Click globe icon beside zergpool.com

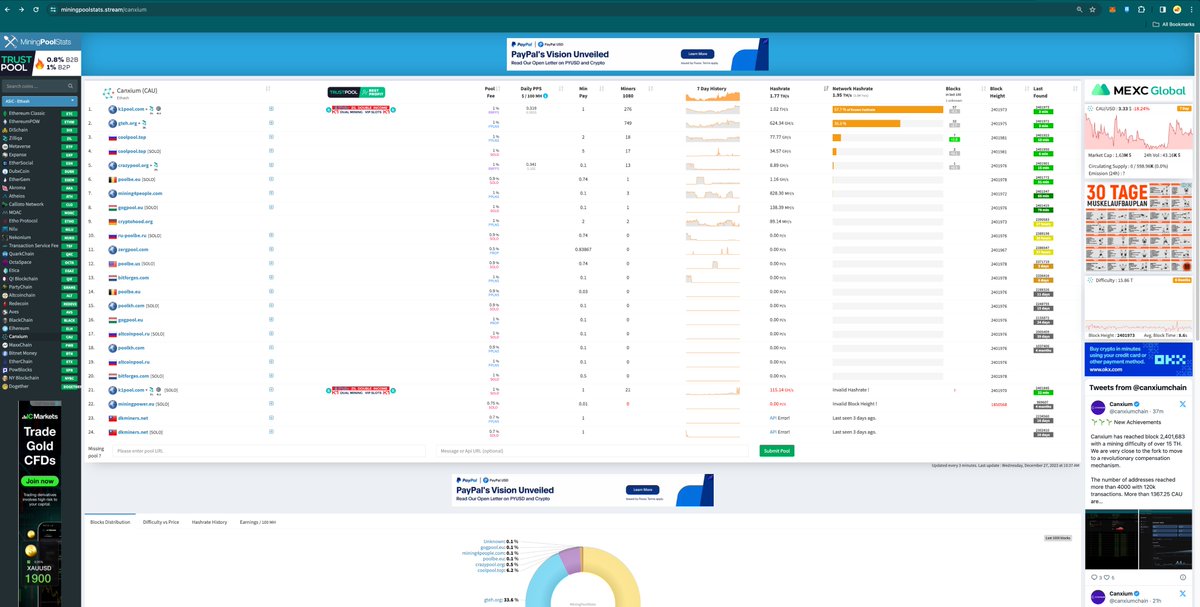(112, 249)
